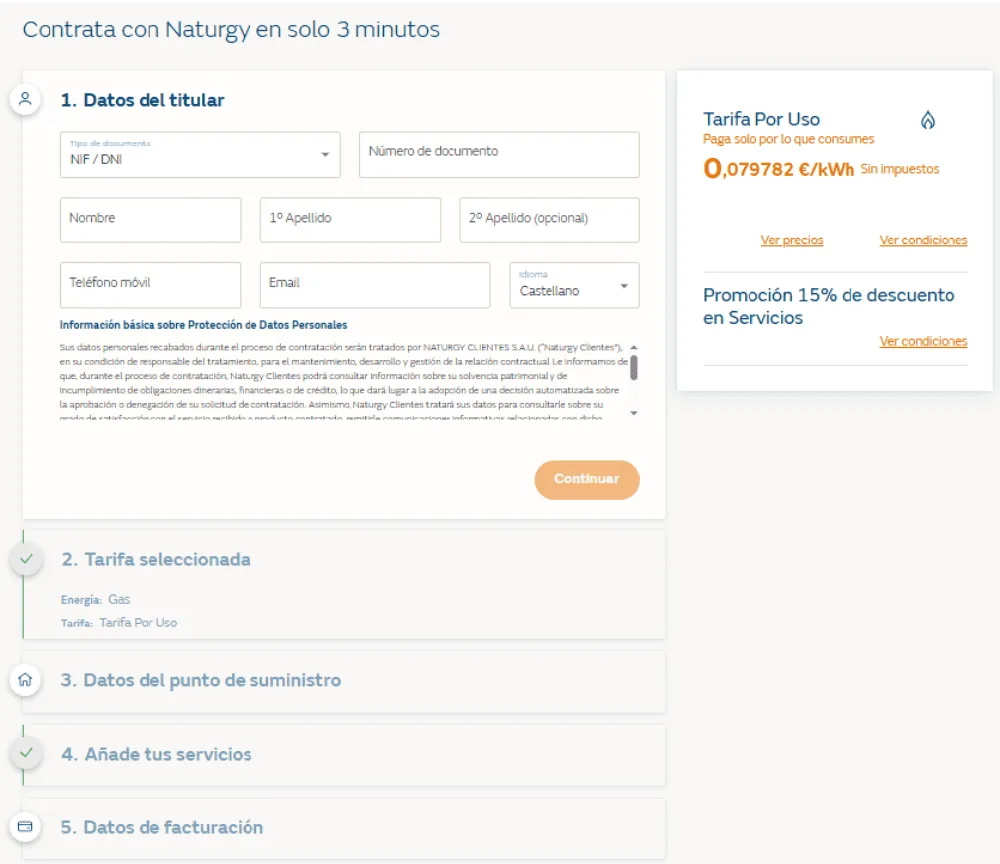Click scrollbar thumb of data protection text
1000x864 pixels.
(x=634, y=368)
